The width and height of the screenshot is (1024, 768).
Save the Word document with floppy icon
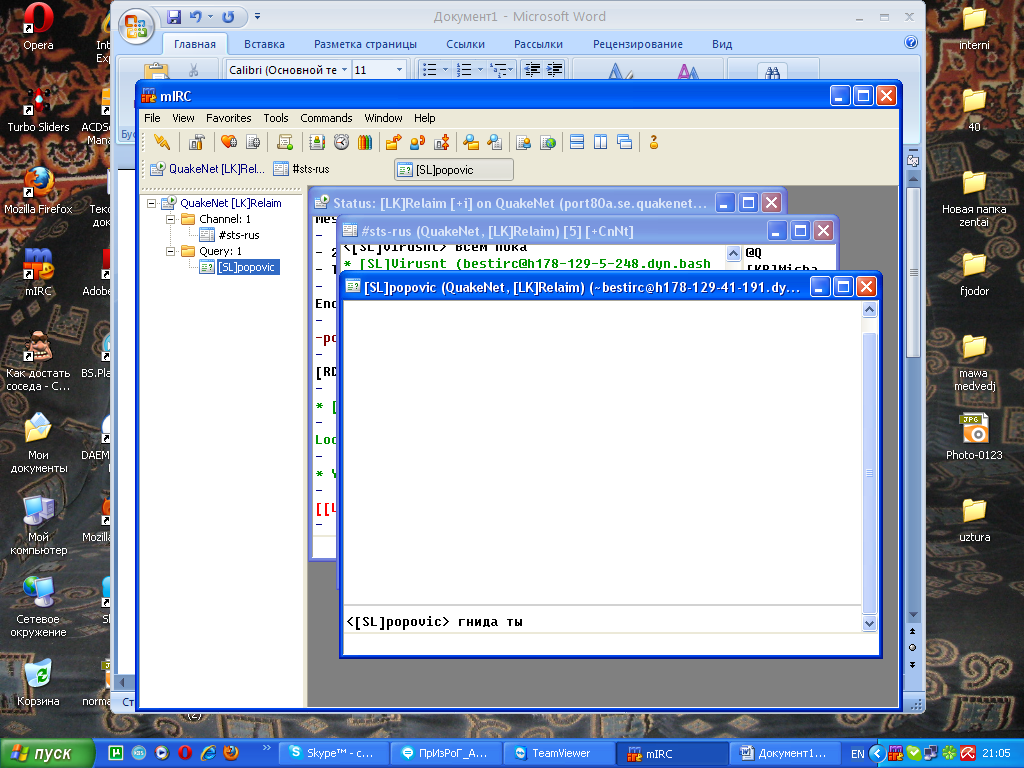click(x=174, y=17)
